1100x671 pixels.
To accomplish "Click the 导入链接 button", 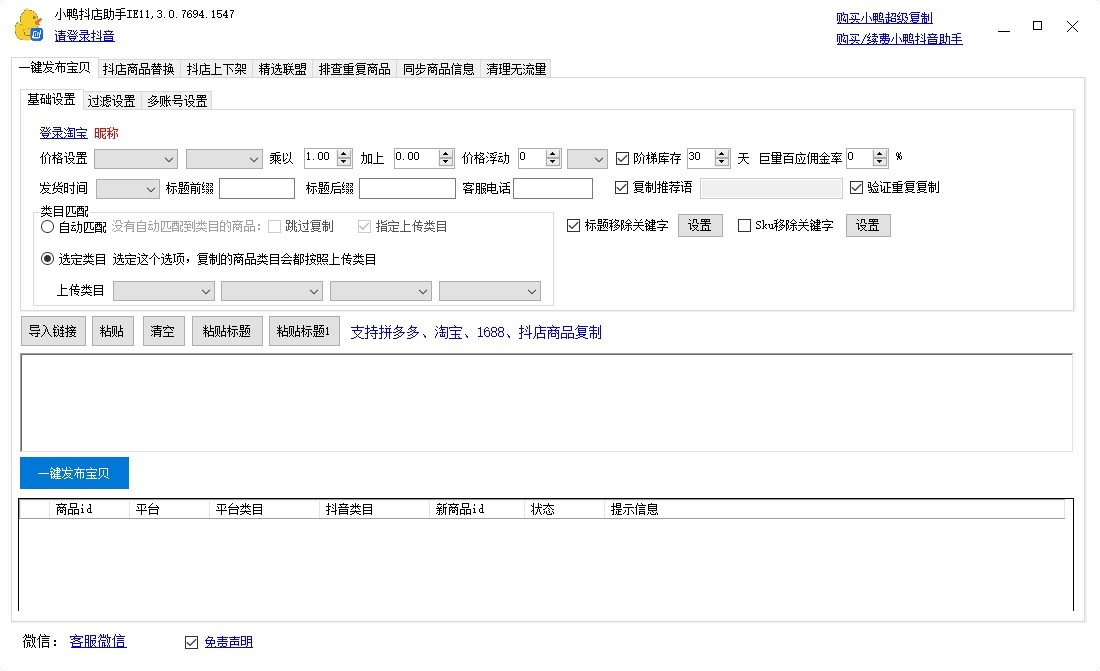I will click(53, 331).
